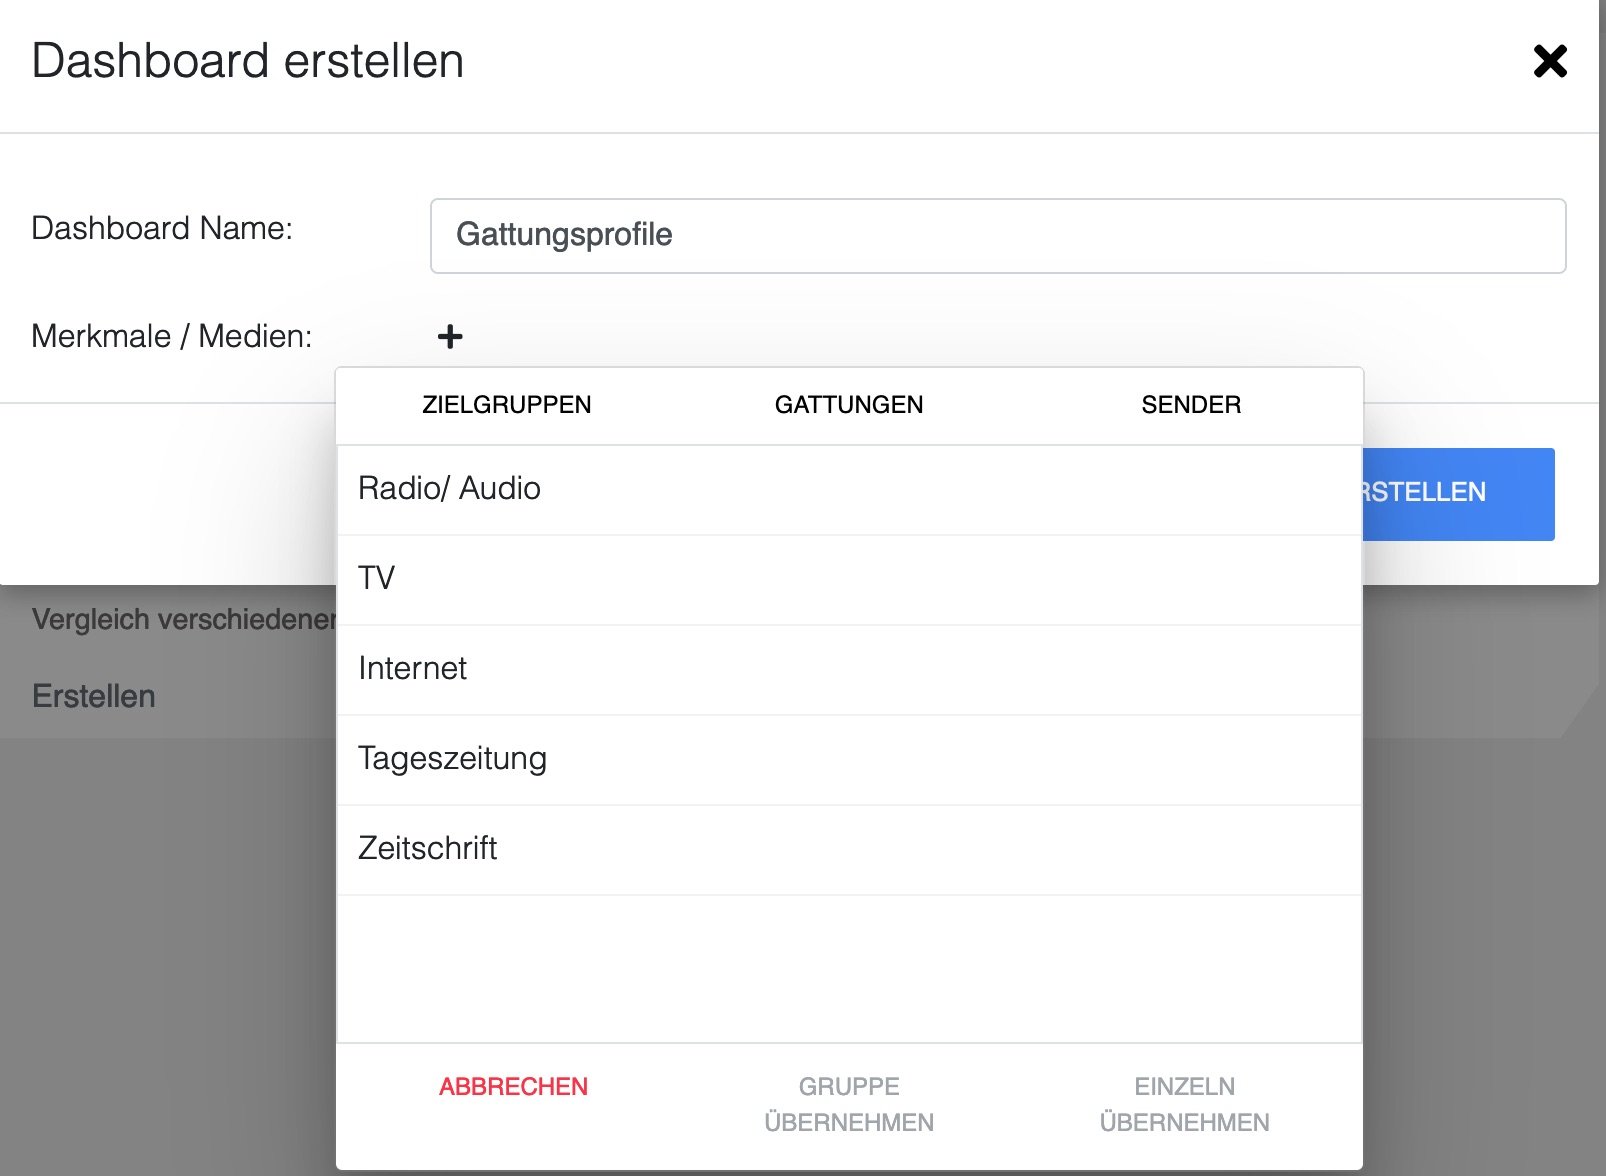Select the SENDER tab
Image resolution: width=1606 pixels, height=1176 pixels.
[1190, 405]
